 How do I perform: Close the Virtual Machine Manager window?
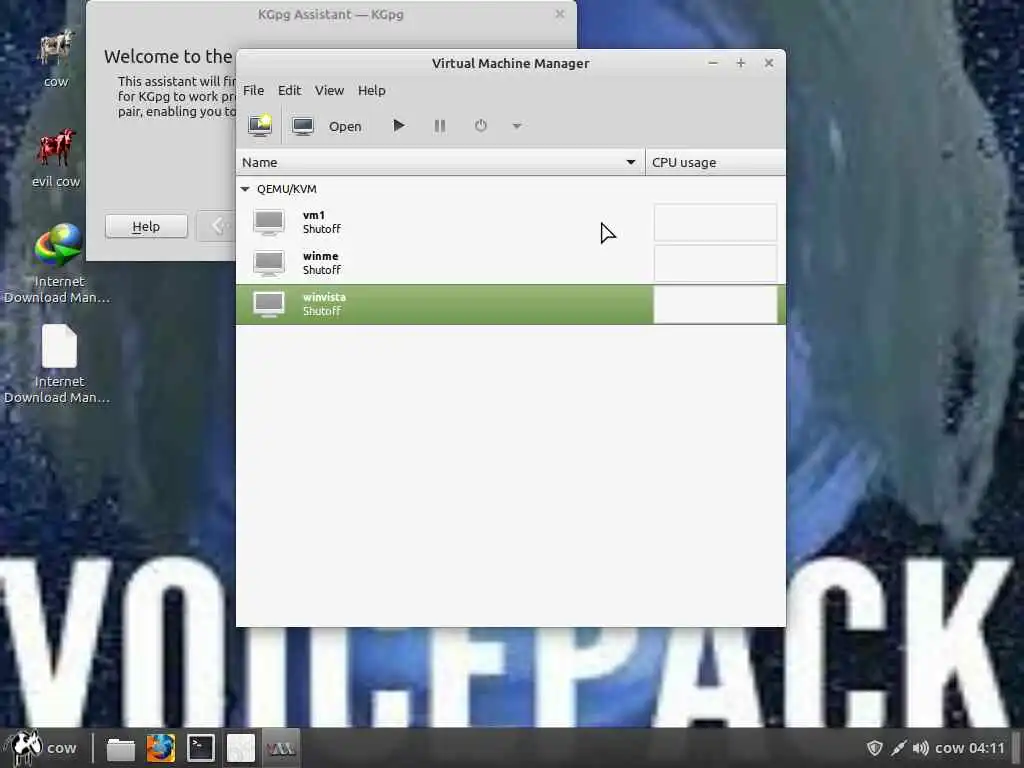[769, 63]
